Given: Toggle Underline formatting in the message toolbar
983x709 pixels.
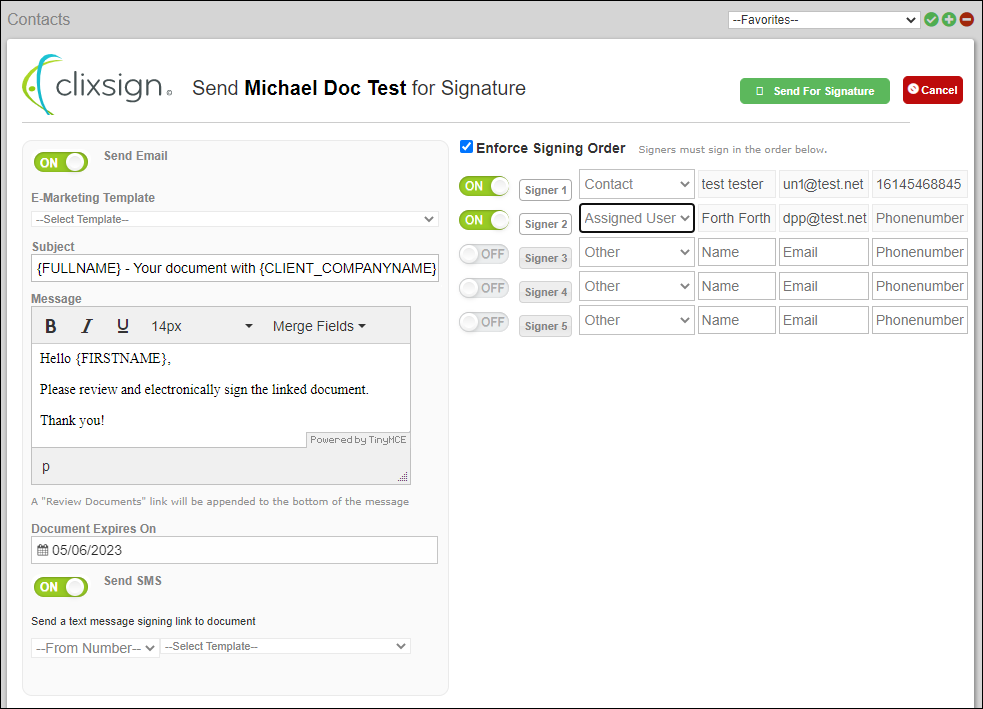Looking at the screenshot, I should coord(123,326).
